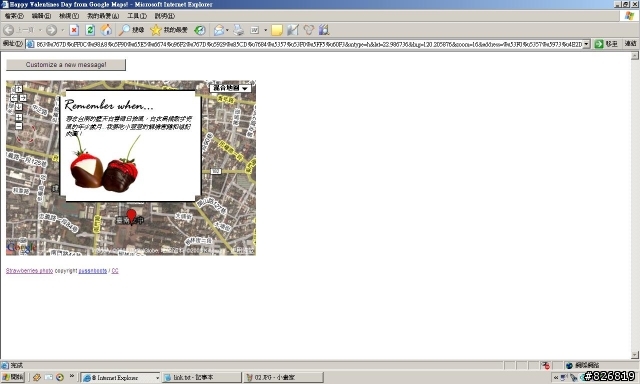Open the Back button history dropdown
Screen dimensions: 640x384
pyautogui.click(x=40, y=30)
